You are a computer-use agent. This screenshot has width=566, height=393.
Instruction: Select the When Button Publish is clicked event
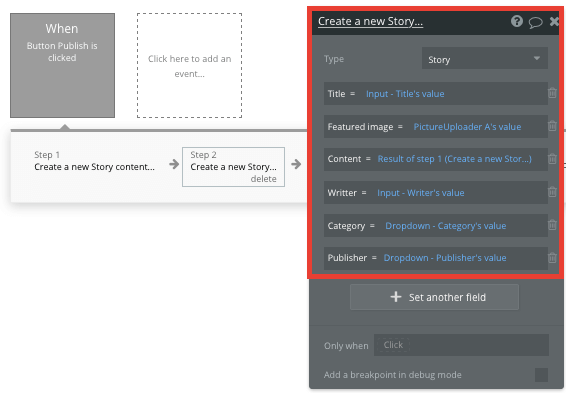click(62, 65)
